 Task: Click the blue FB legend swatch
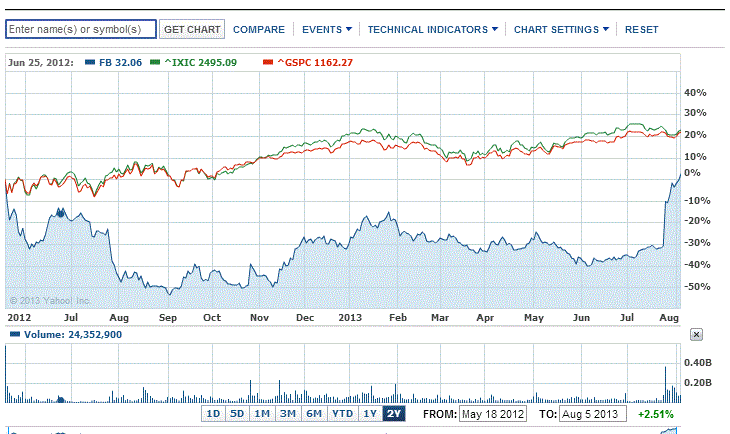click(x=90, y=62)
